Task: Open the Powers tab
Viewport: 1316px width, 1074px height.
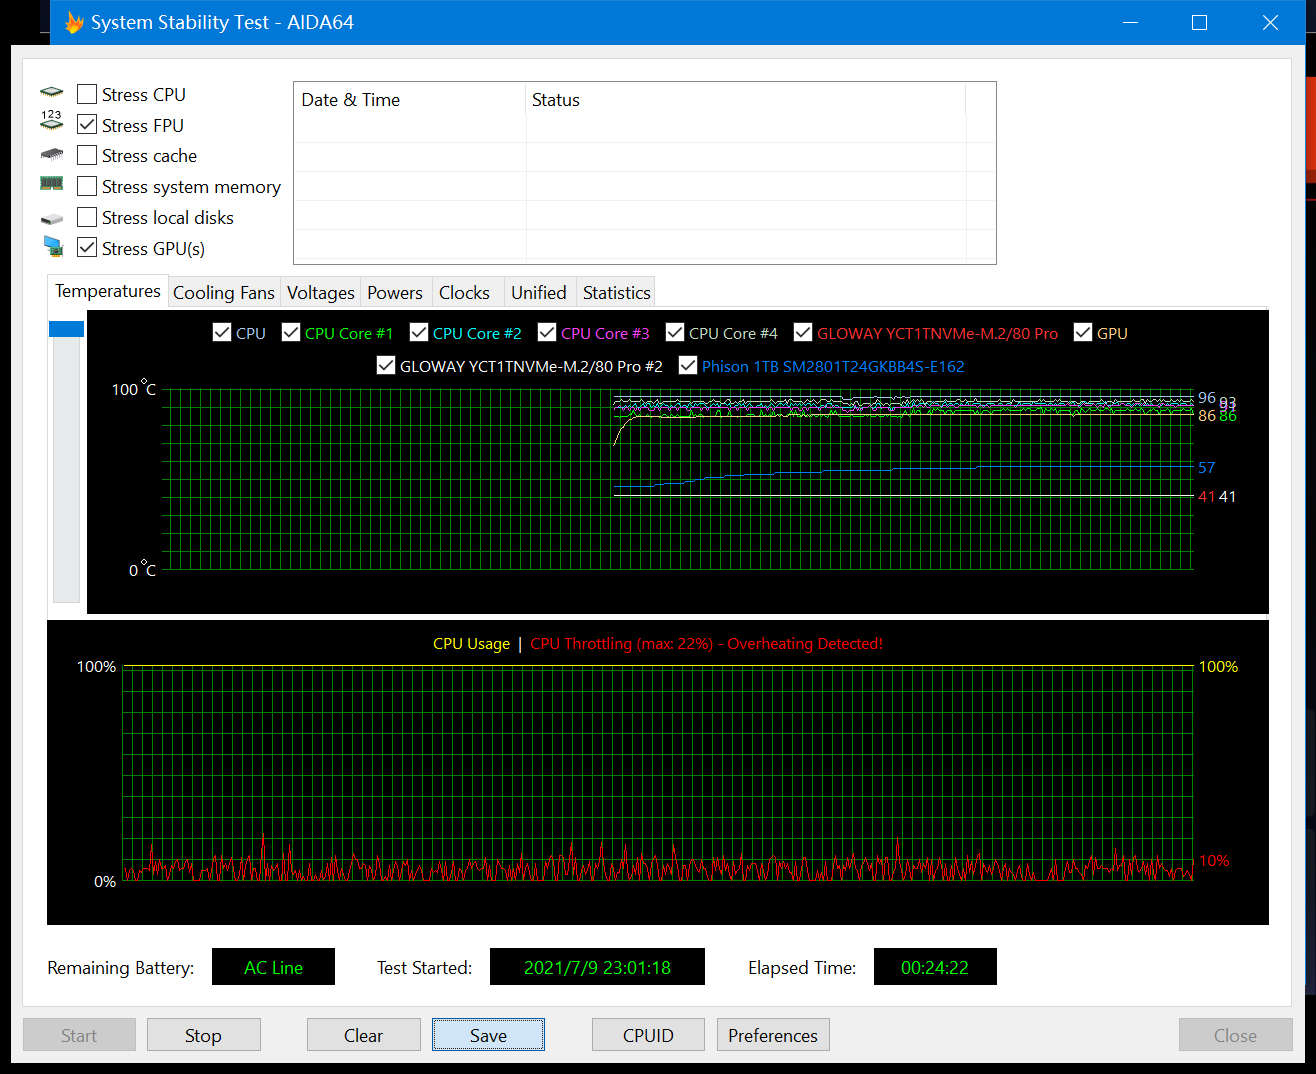Action: point(395,293)
